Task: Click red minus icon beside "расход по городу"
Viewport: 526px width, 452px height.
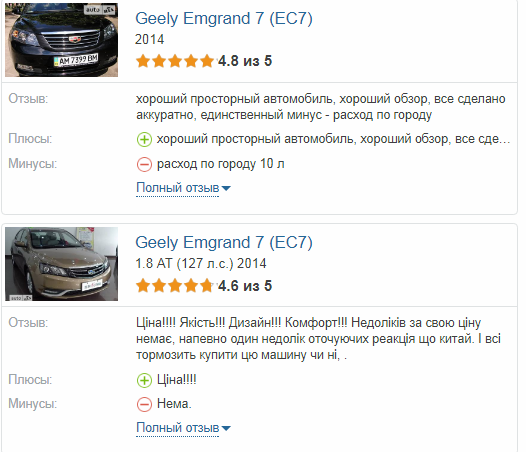Action: click(144, 164)
